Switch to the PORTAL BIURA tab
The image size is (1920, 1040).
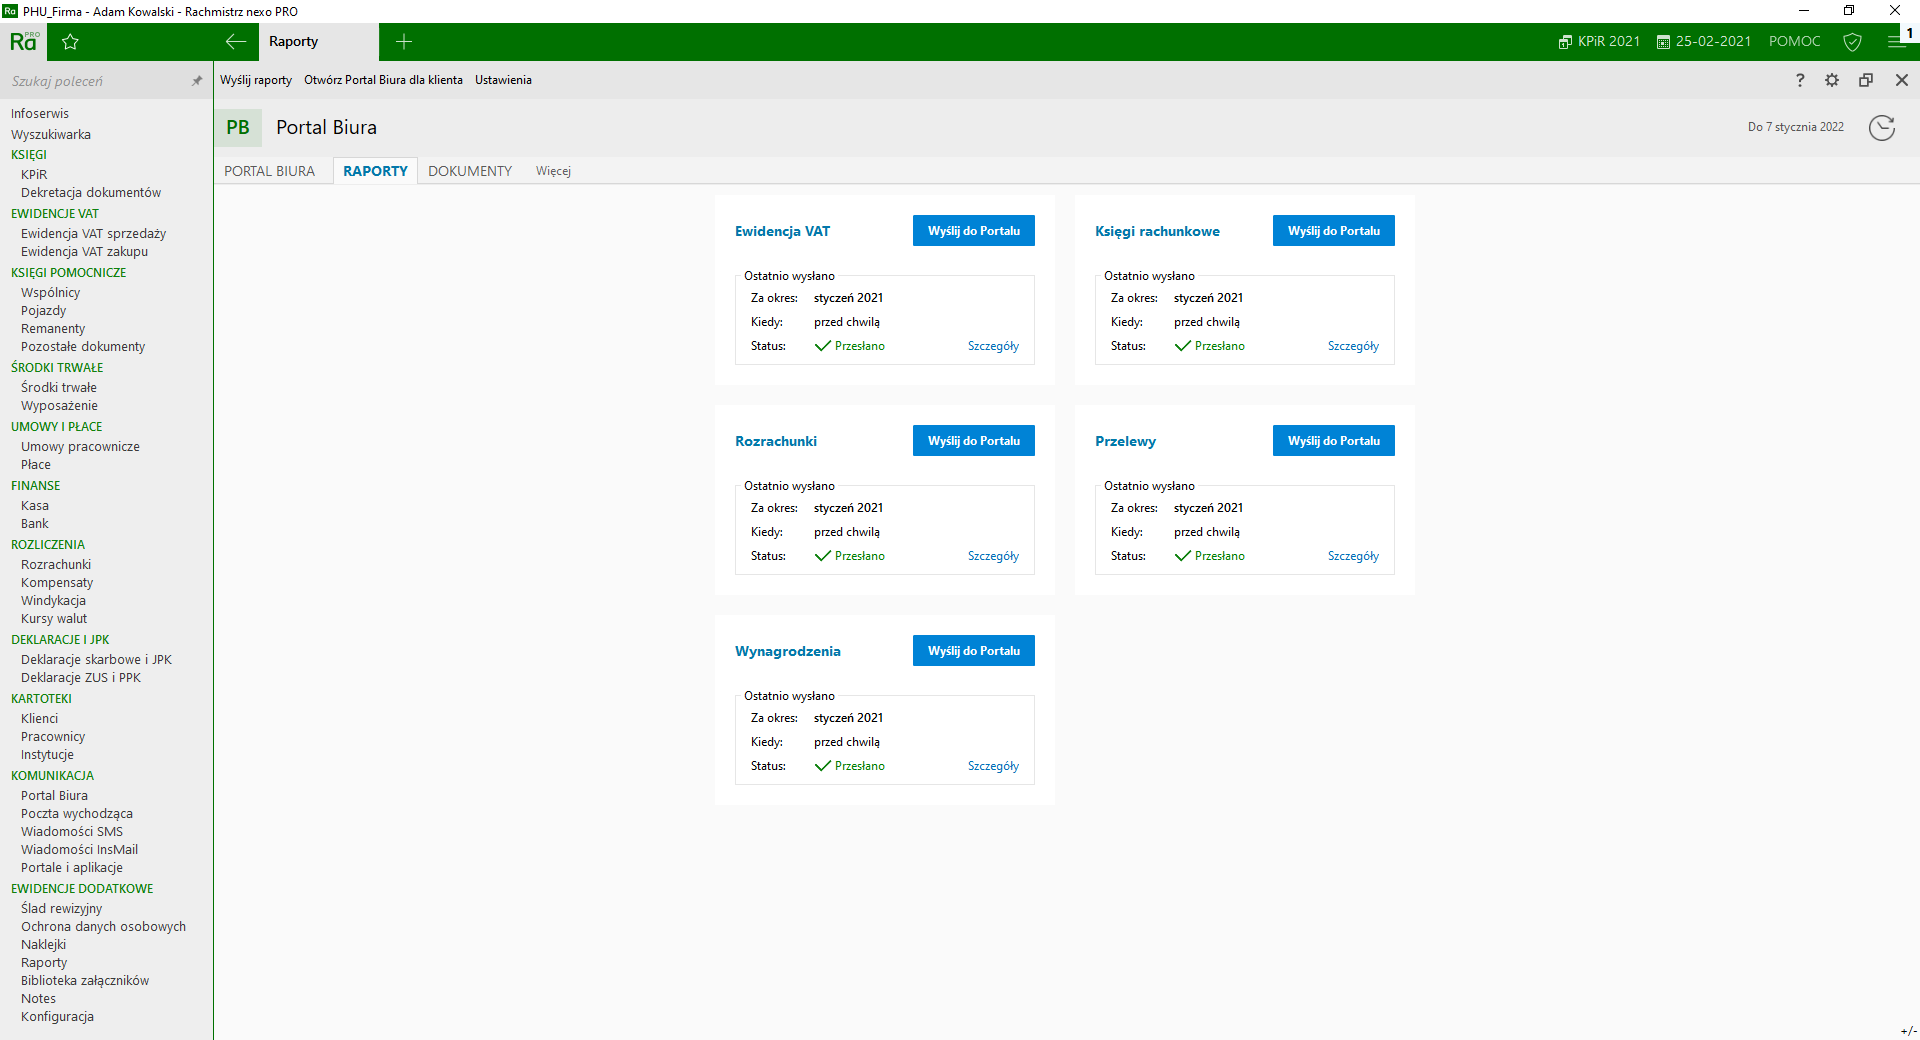269,171
